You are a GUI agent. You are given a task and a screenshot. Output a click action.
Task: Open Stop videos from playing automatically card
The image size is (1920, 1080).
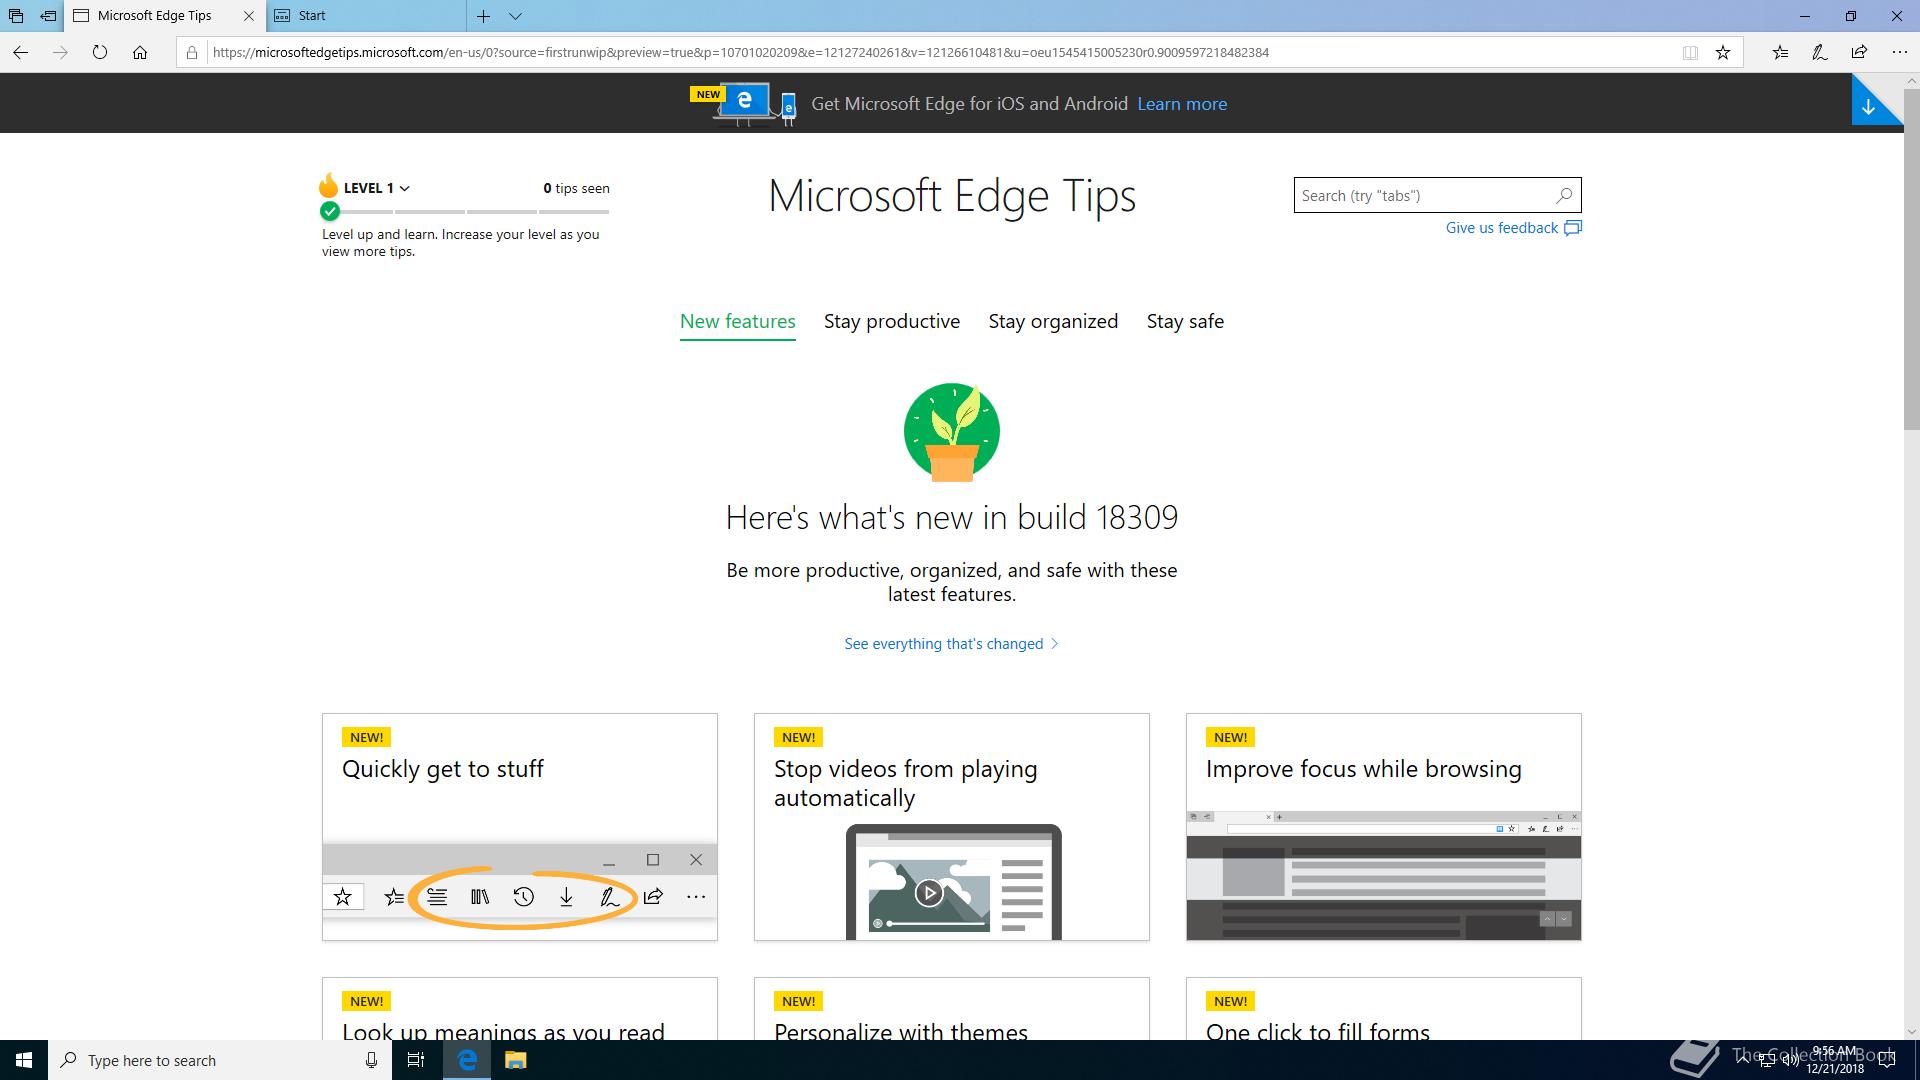pos(952,827)
